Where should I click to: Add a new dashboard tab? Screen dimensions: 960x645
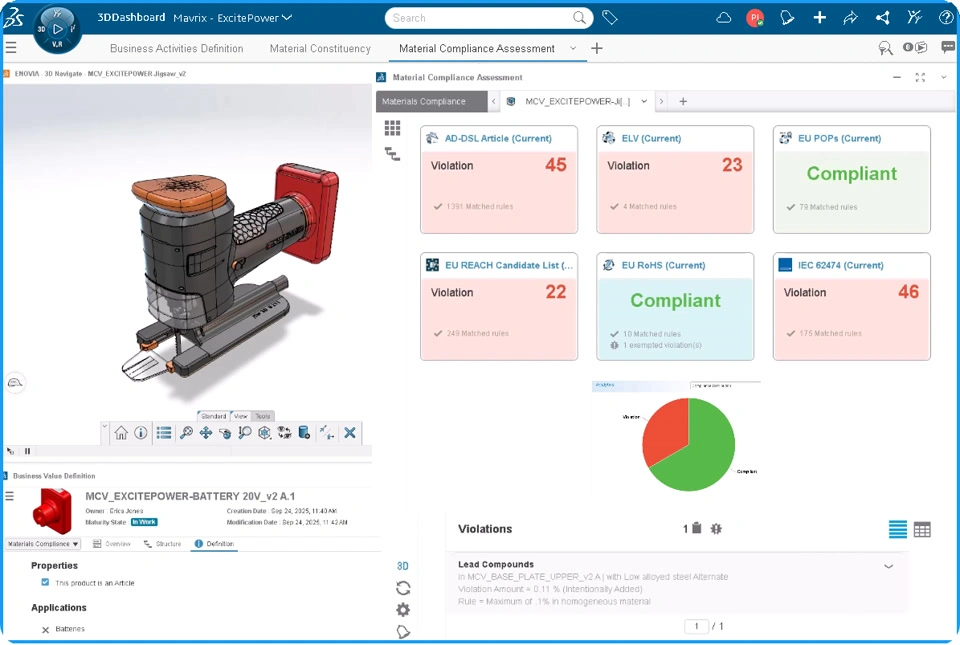click(x=597, y=48)
